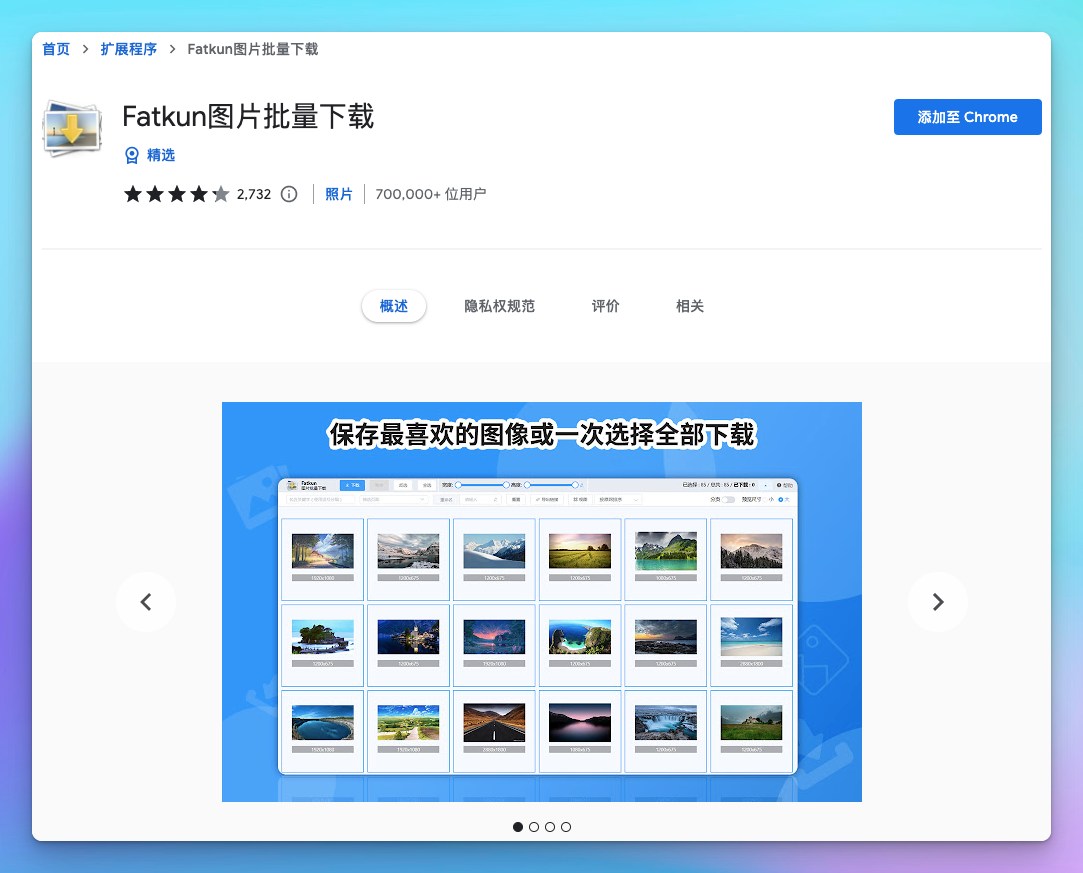Screen dimensions: 1083x873
Task: Click the 添加至 Chrome button
Action: click(x=968, y=117)
